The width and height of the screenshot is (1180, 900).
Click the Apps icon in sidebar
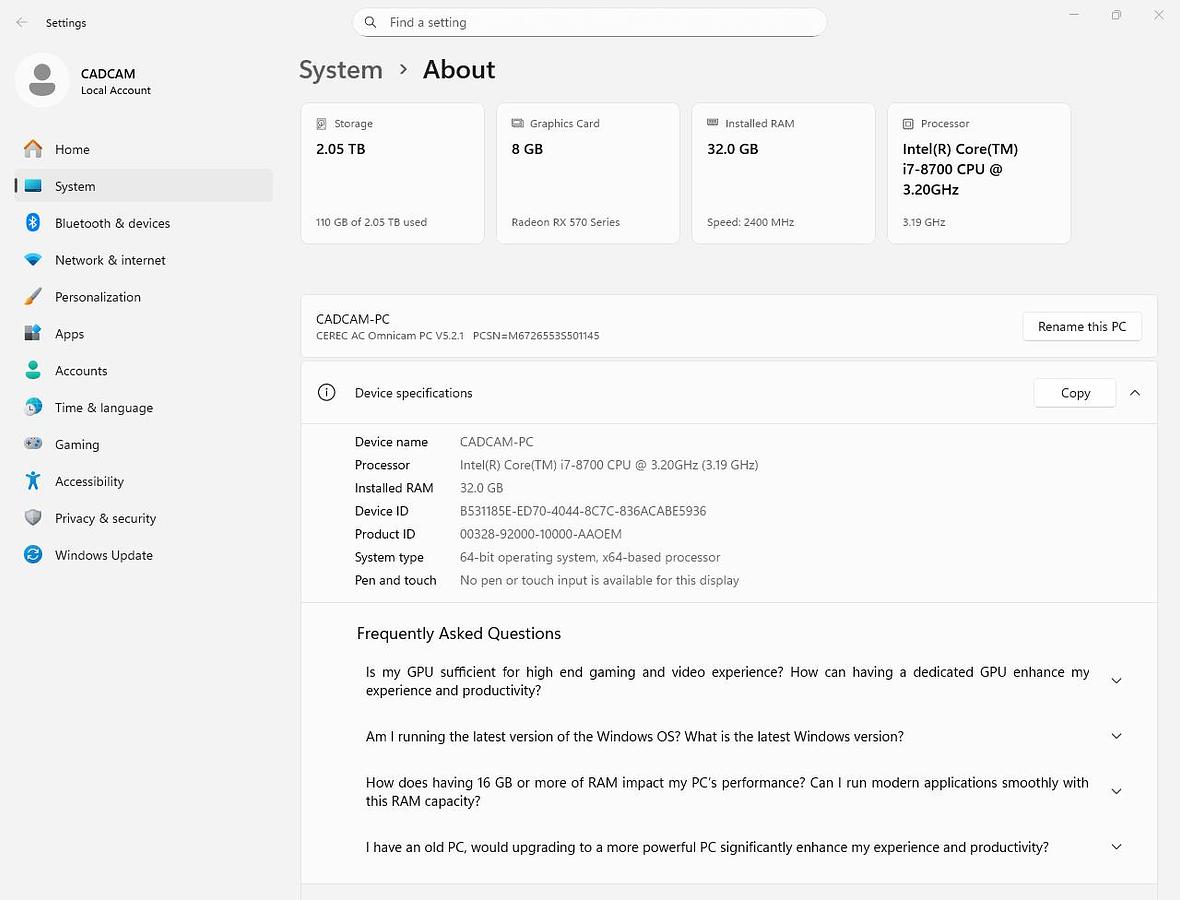coord(33,334)
